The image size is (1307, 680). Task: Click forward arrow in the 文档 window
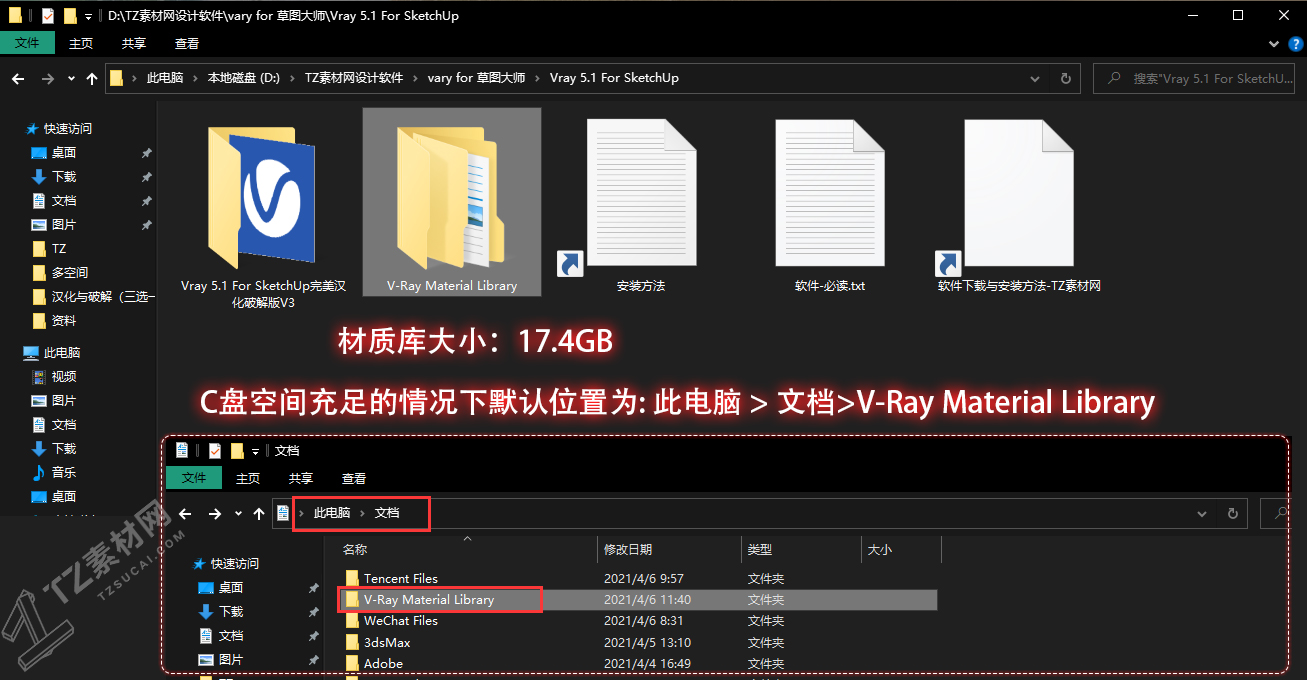click(215, 513)
